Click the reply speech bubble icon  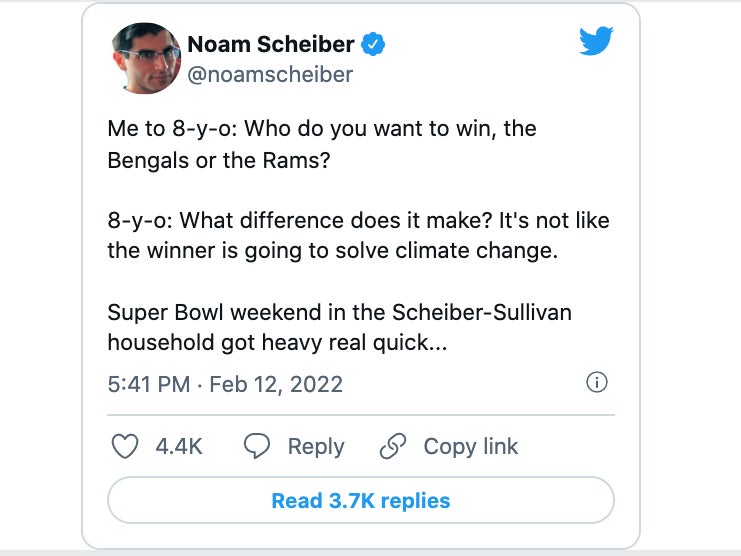tap(259, 446)
